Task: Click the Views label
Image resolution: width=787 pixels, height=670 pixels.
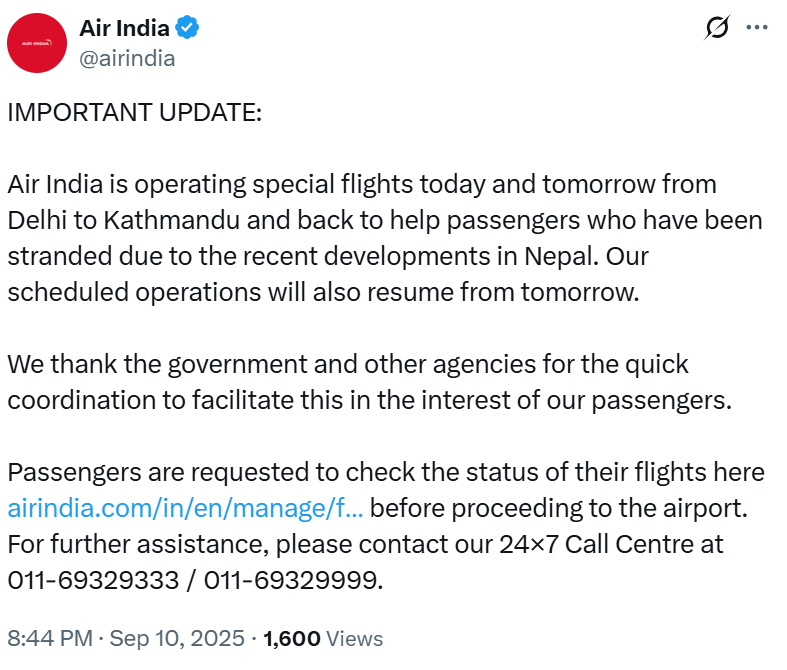Action: tap(355, 638)
